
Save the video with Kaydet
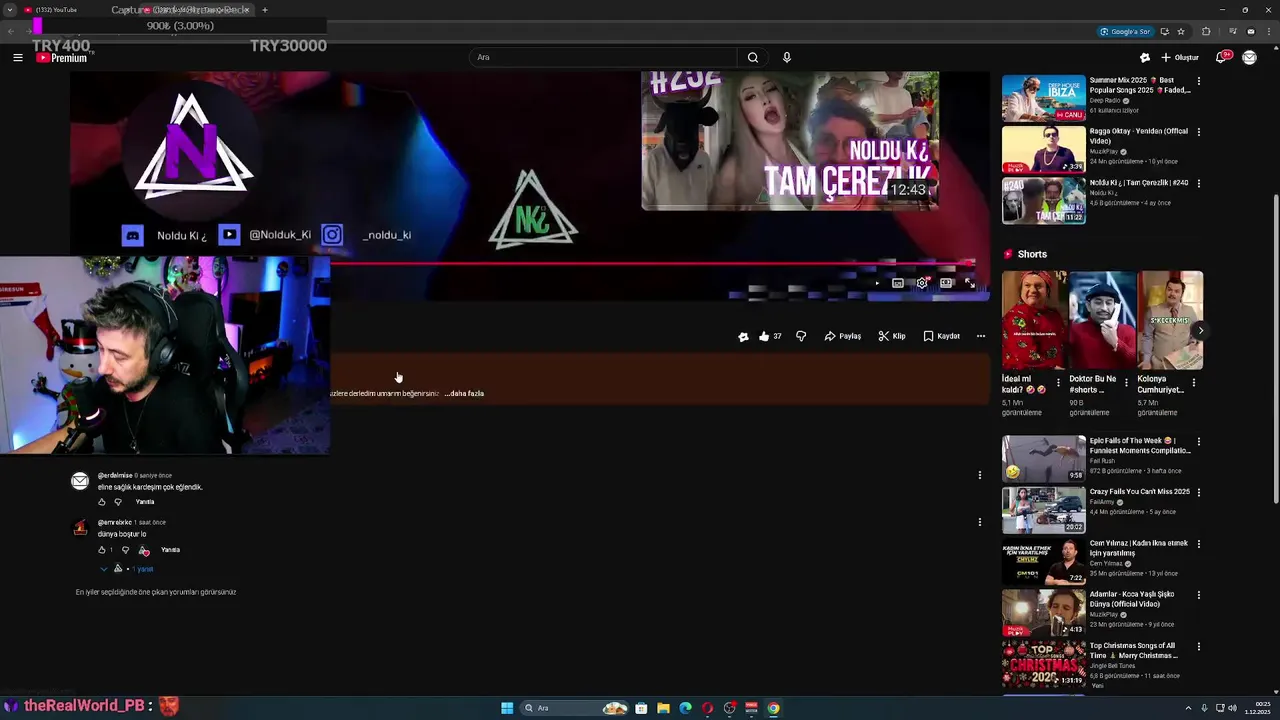942,336
